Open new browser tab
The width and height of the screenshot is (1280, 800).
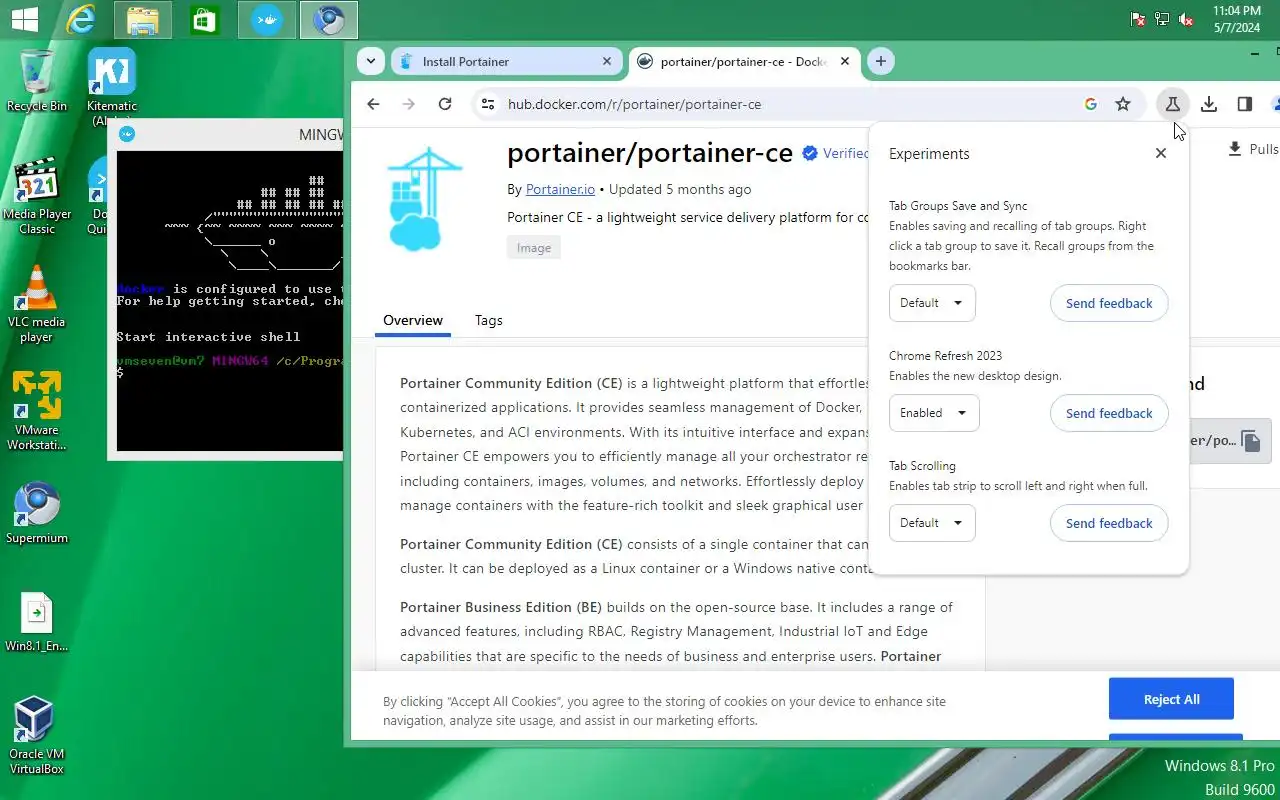tap(880, 61)
